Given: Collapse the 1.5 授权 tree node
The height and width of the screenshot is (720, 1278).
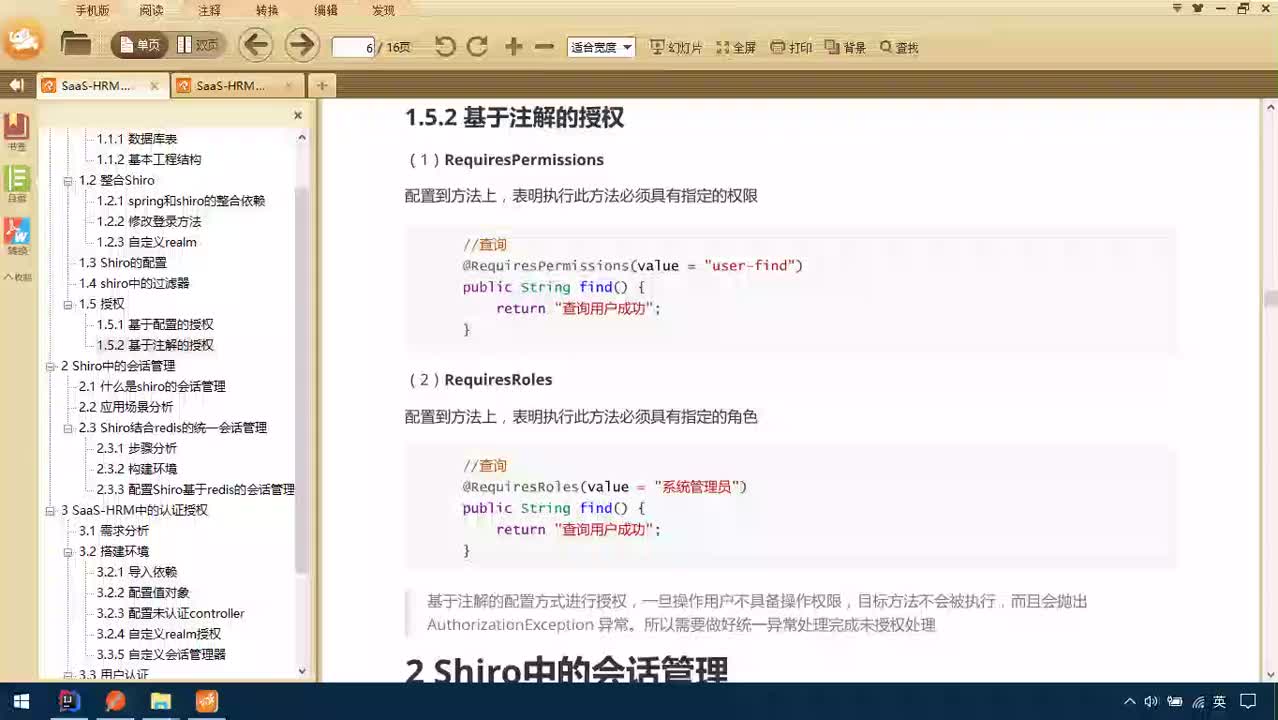Looking at the screenshot, I should point(69,304).
